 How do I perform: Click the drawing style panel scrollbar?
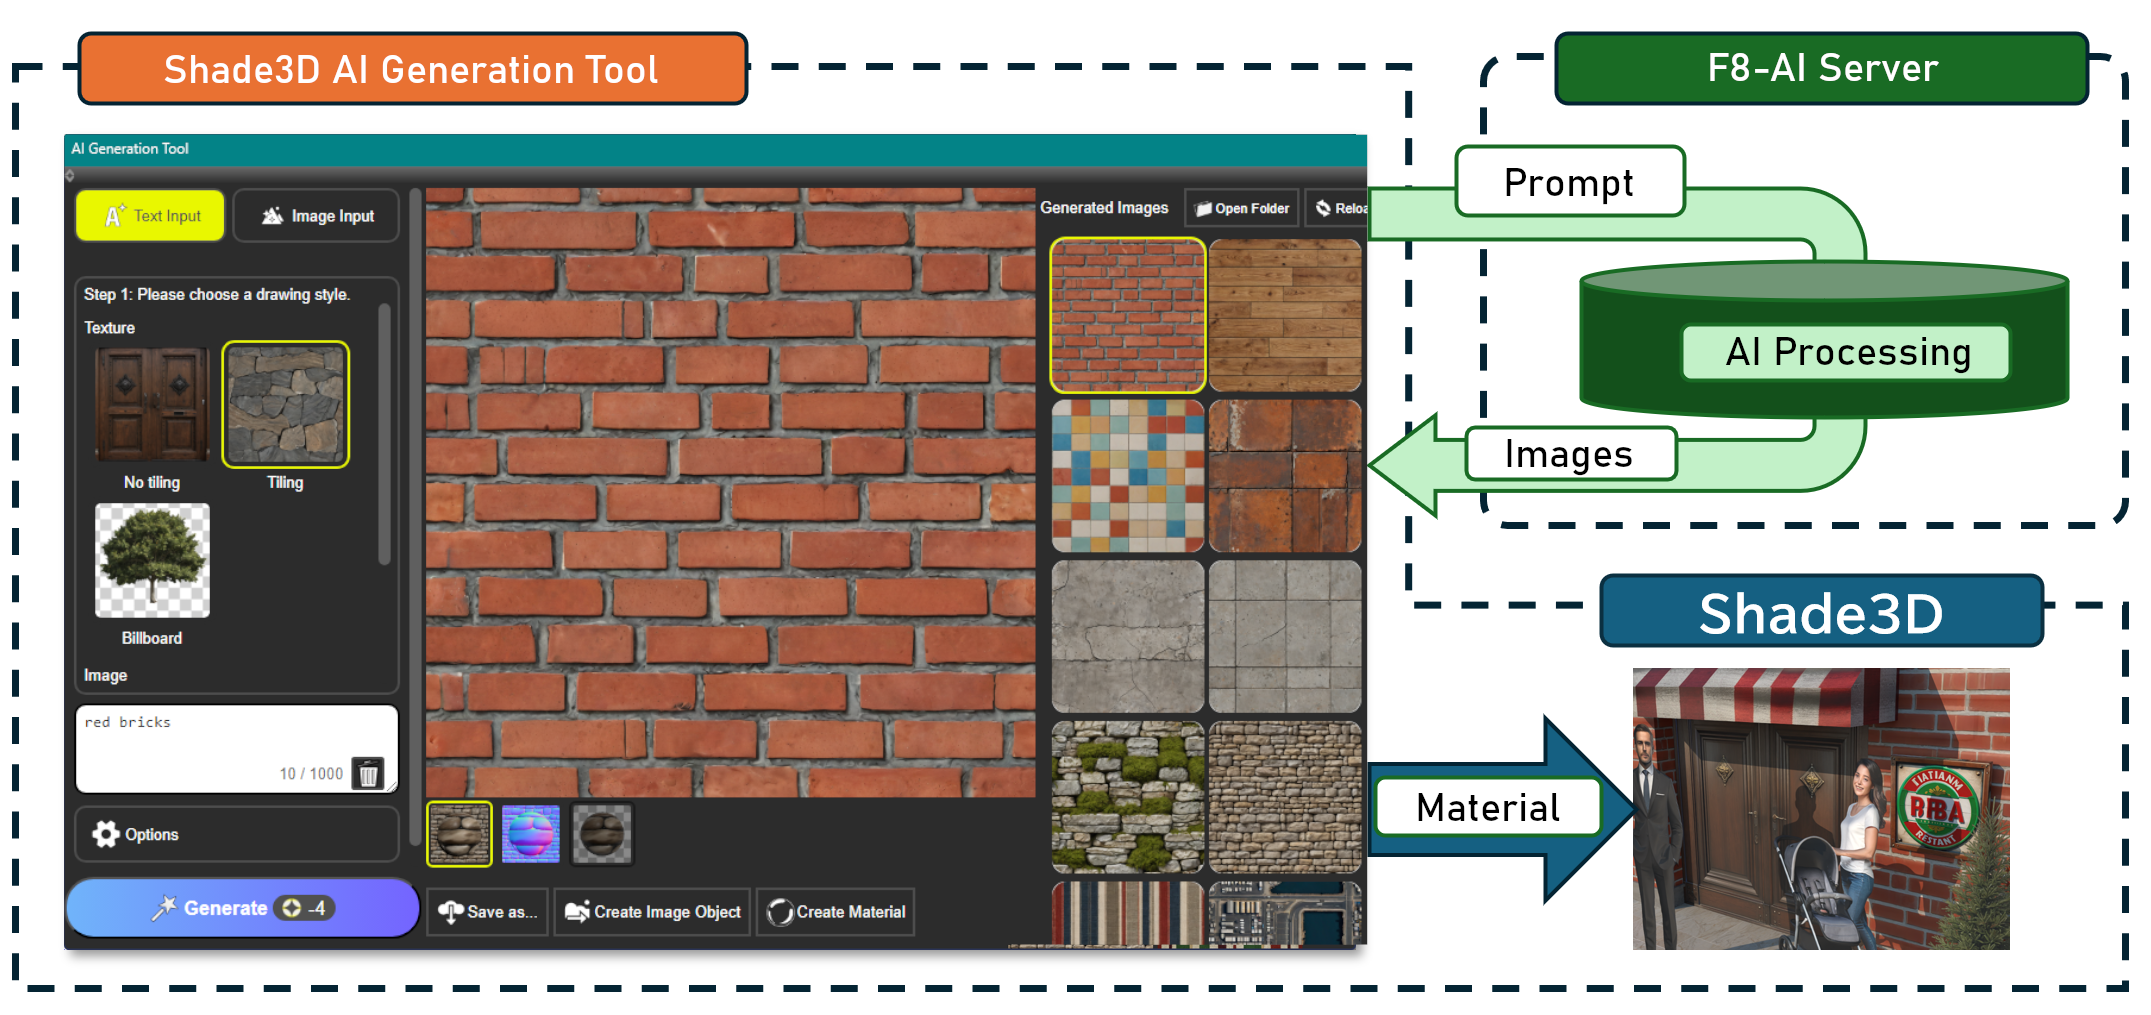pos(384,435)
